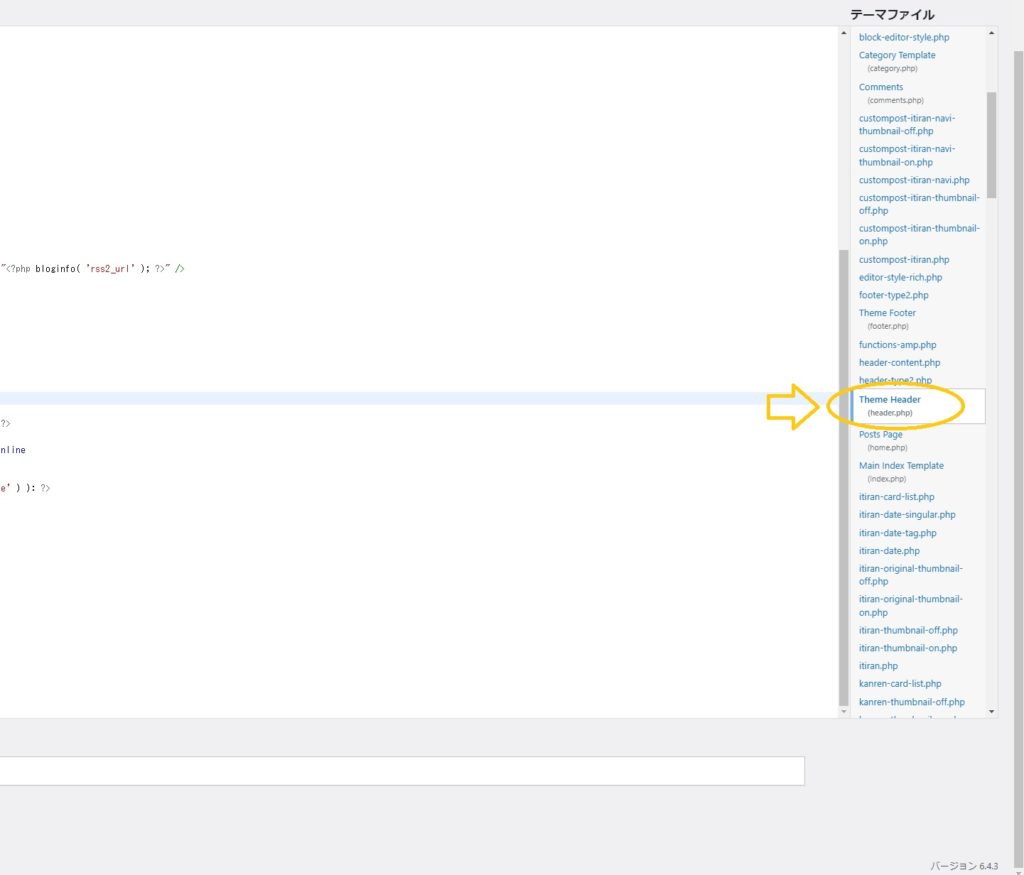Select functions-amp.php from the list
This screenshot has width=1024, height=875.
tap(897, 345)
